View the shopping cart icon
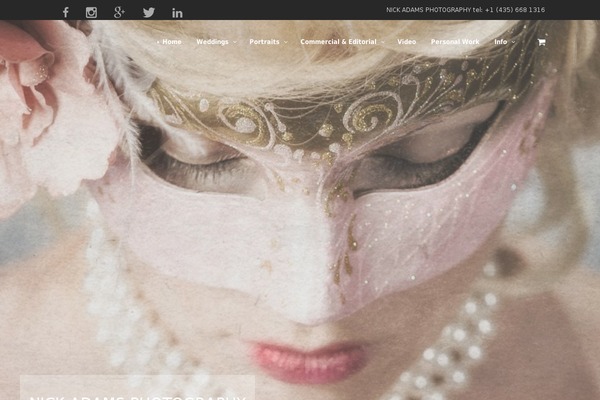The width and height of the screenshot is (600, 400). point(541,42)
